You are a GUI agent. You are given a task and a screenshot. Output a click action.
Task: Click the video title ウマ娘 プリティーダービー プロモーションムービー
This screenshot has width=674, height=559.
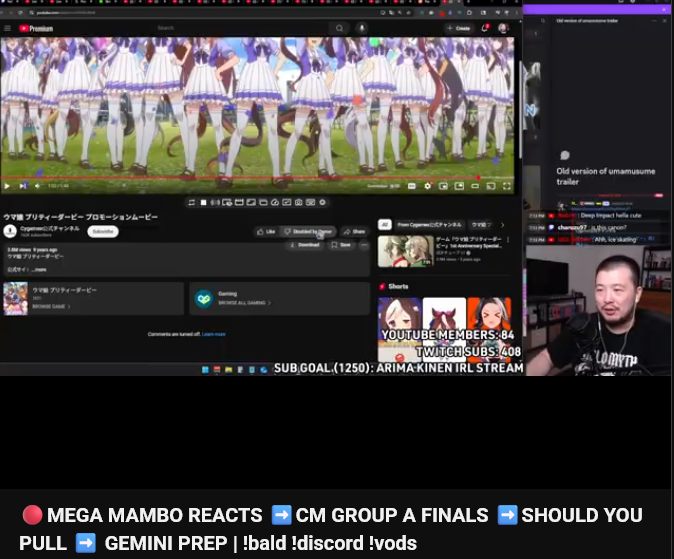pyautogui.click(x=81, y=217)
